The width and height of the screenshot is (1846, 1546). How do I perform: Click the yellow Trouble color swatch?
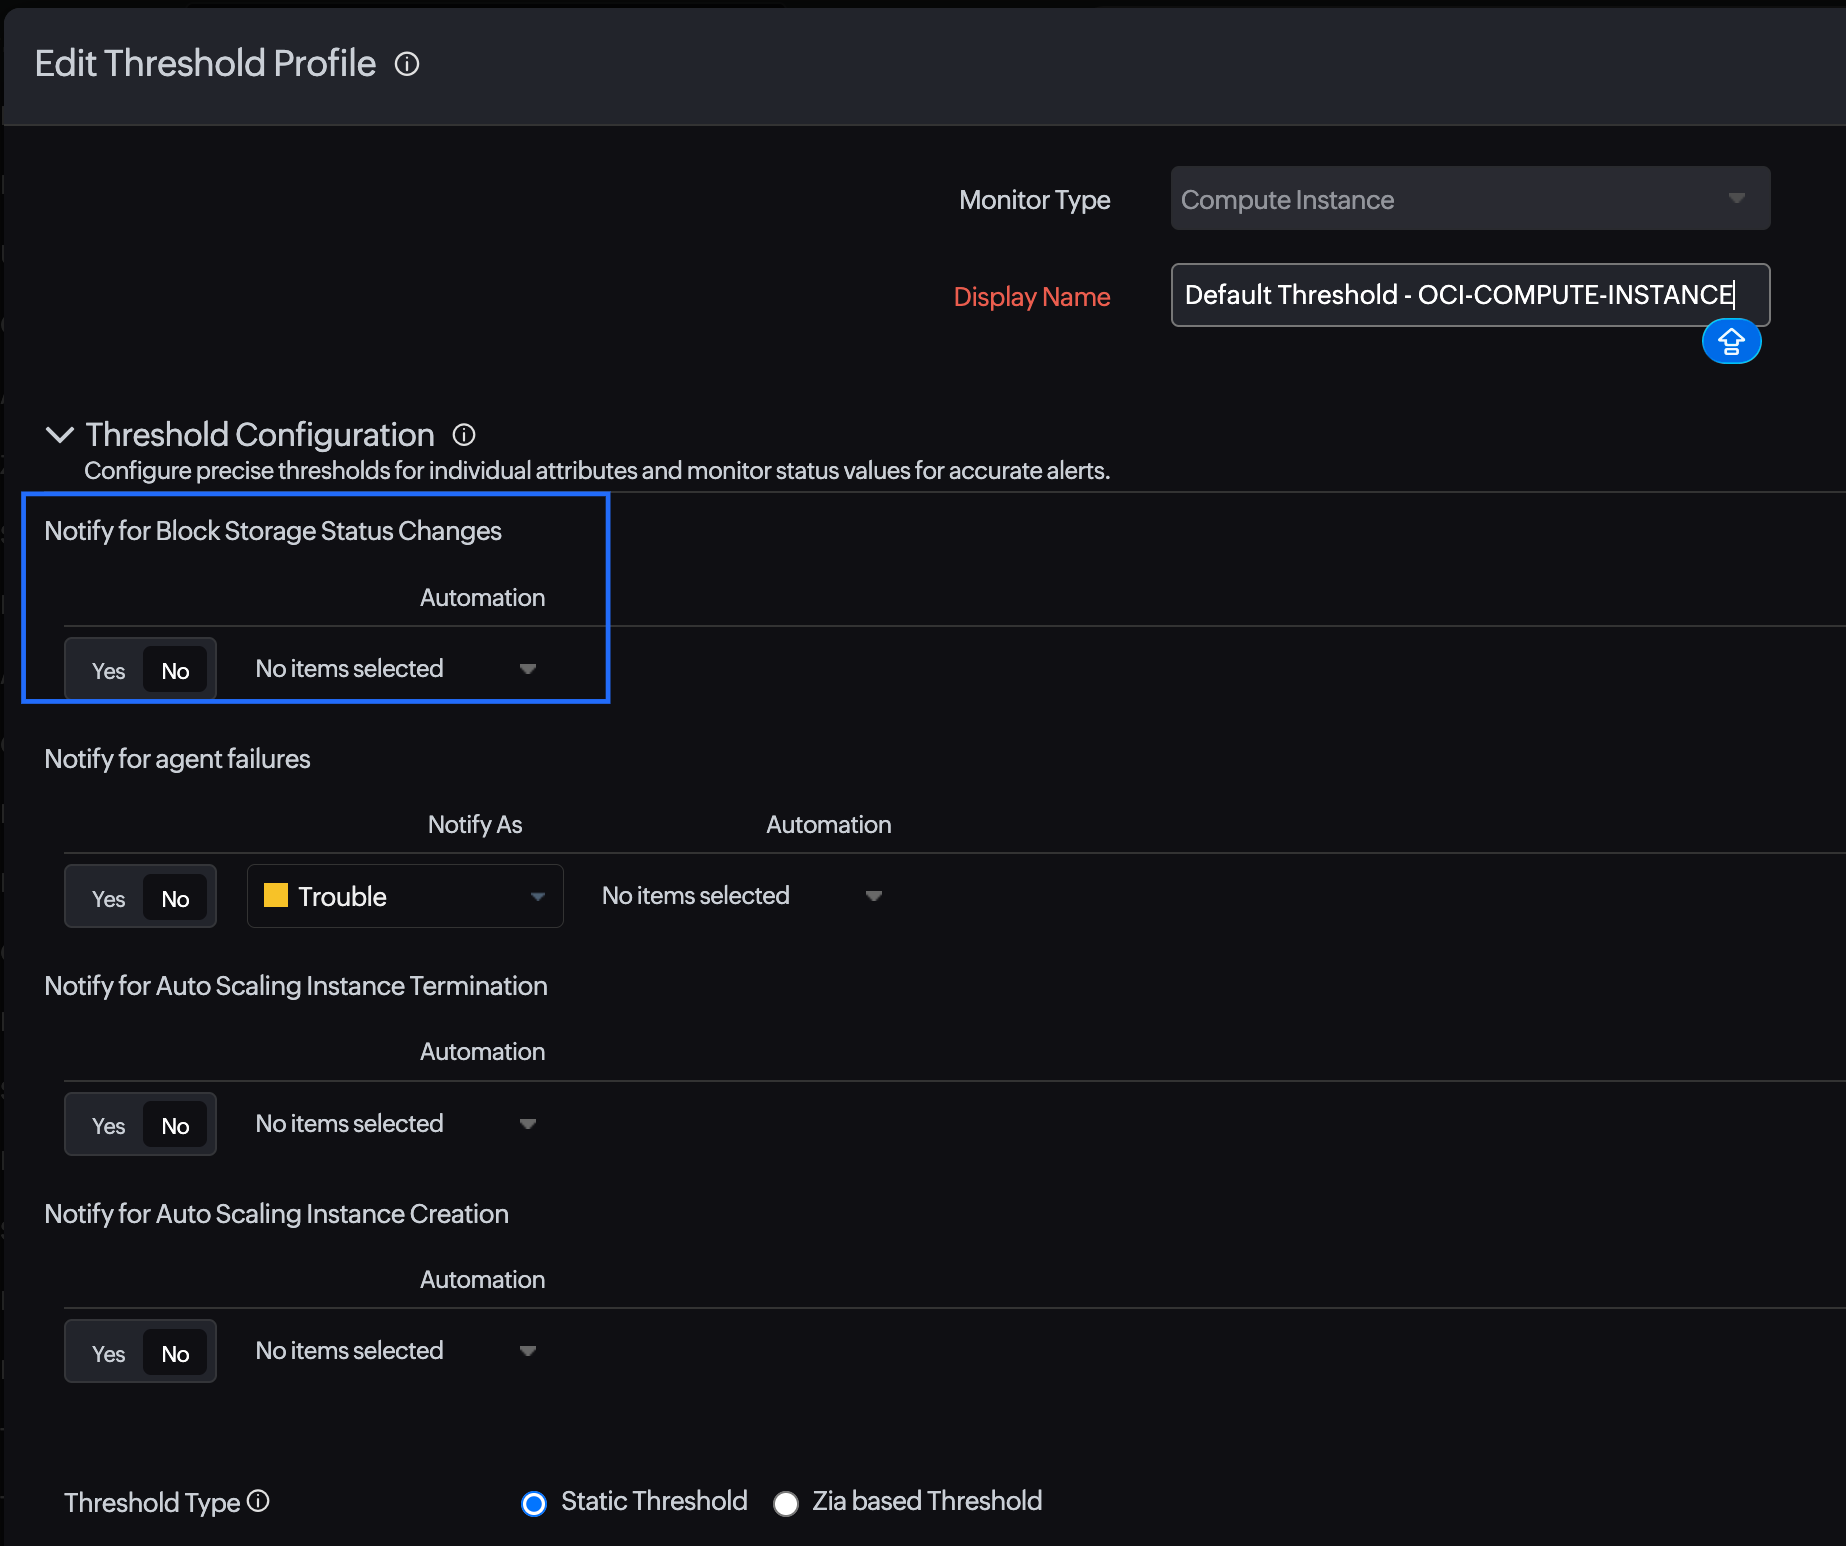(276, 895)
